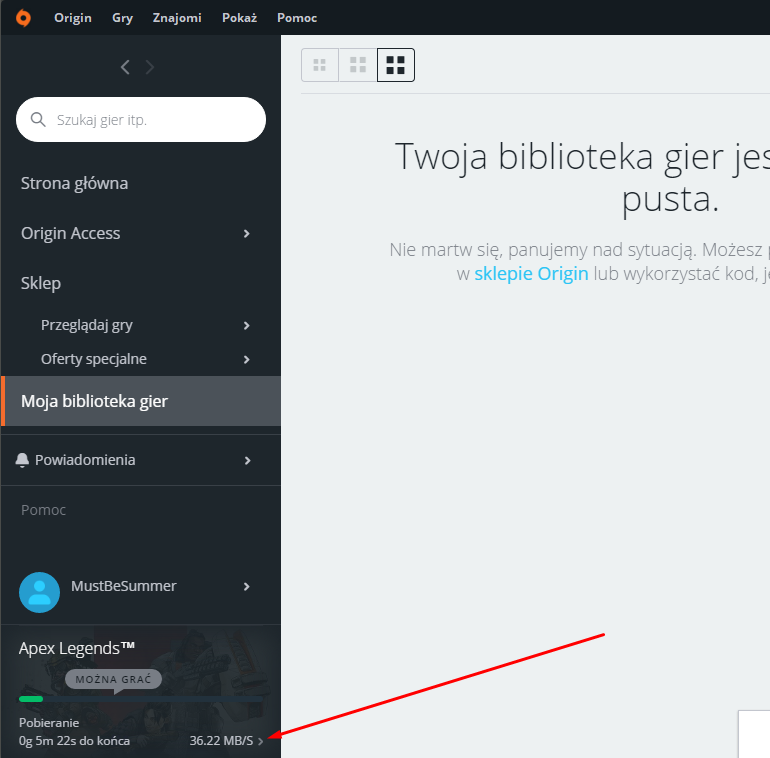Click the Apex Legends™ download title
770x758 pixels.
click(77, 648)
